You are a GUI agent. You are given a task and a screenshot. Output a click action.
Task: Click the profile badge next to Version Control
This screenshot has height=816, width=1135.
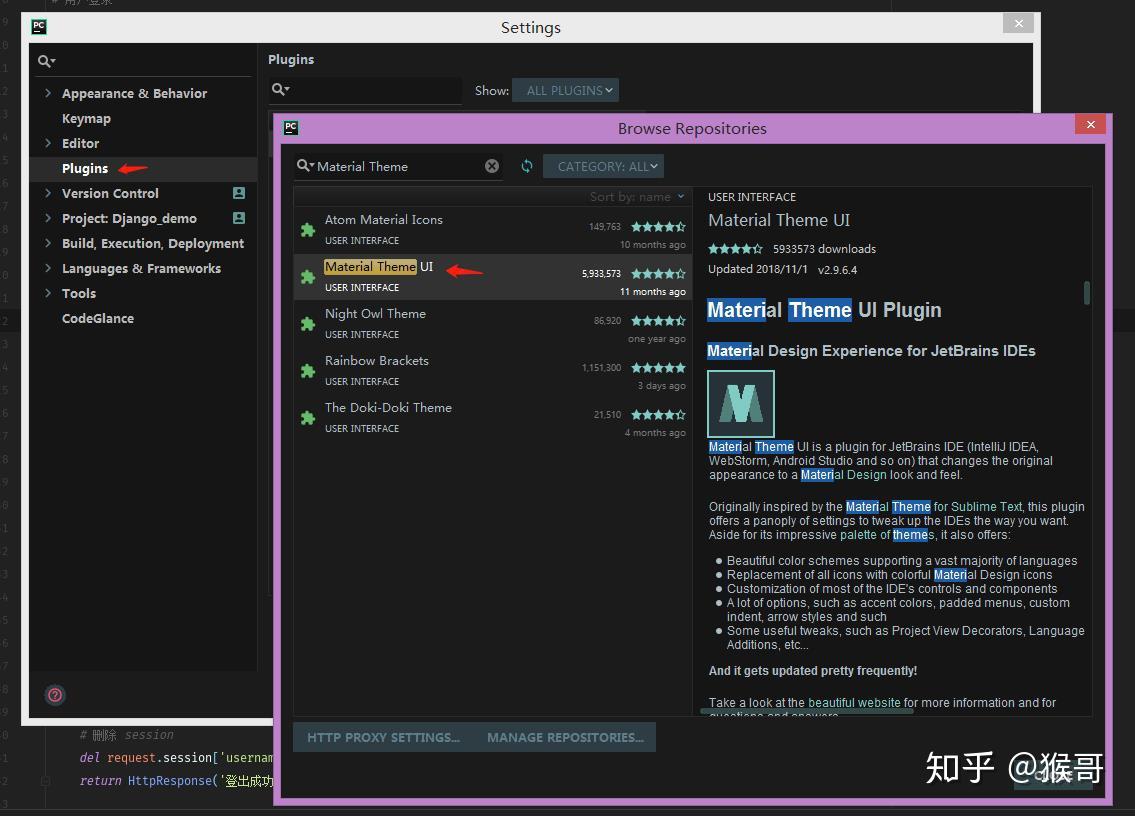(x=239, y=193)
